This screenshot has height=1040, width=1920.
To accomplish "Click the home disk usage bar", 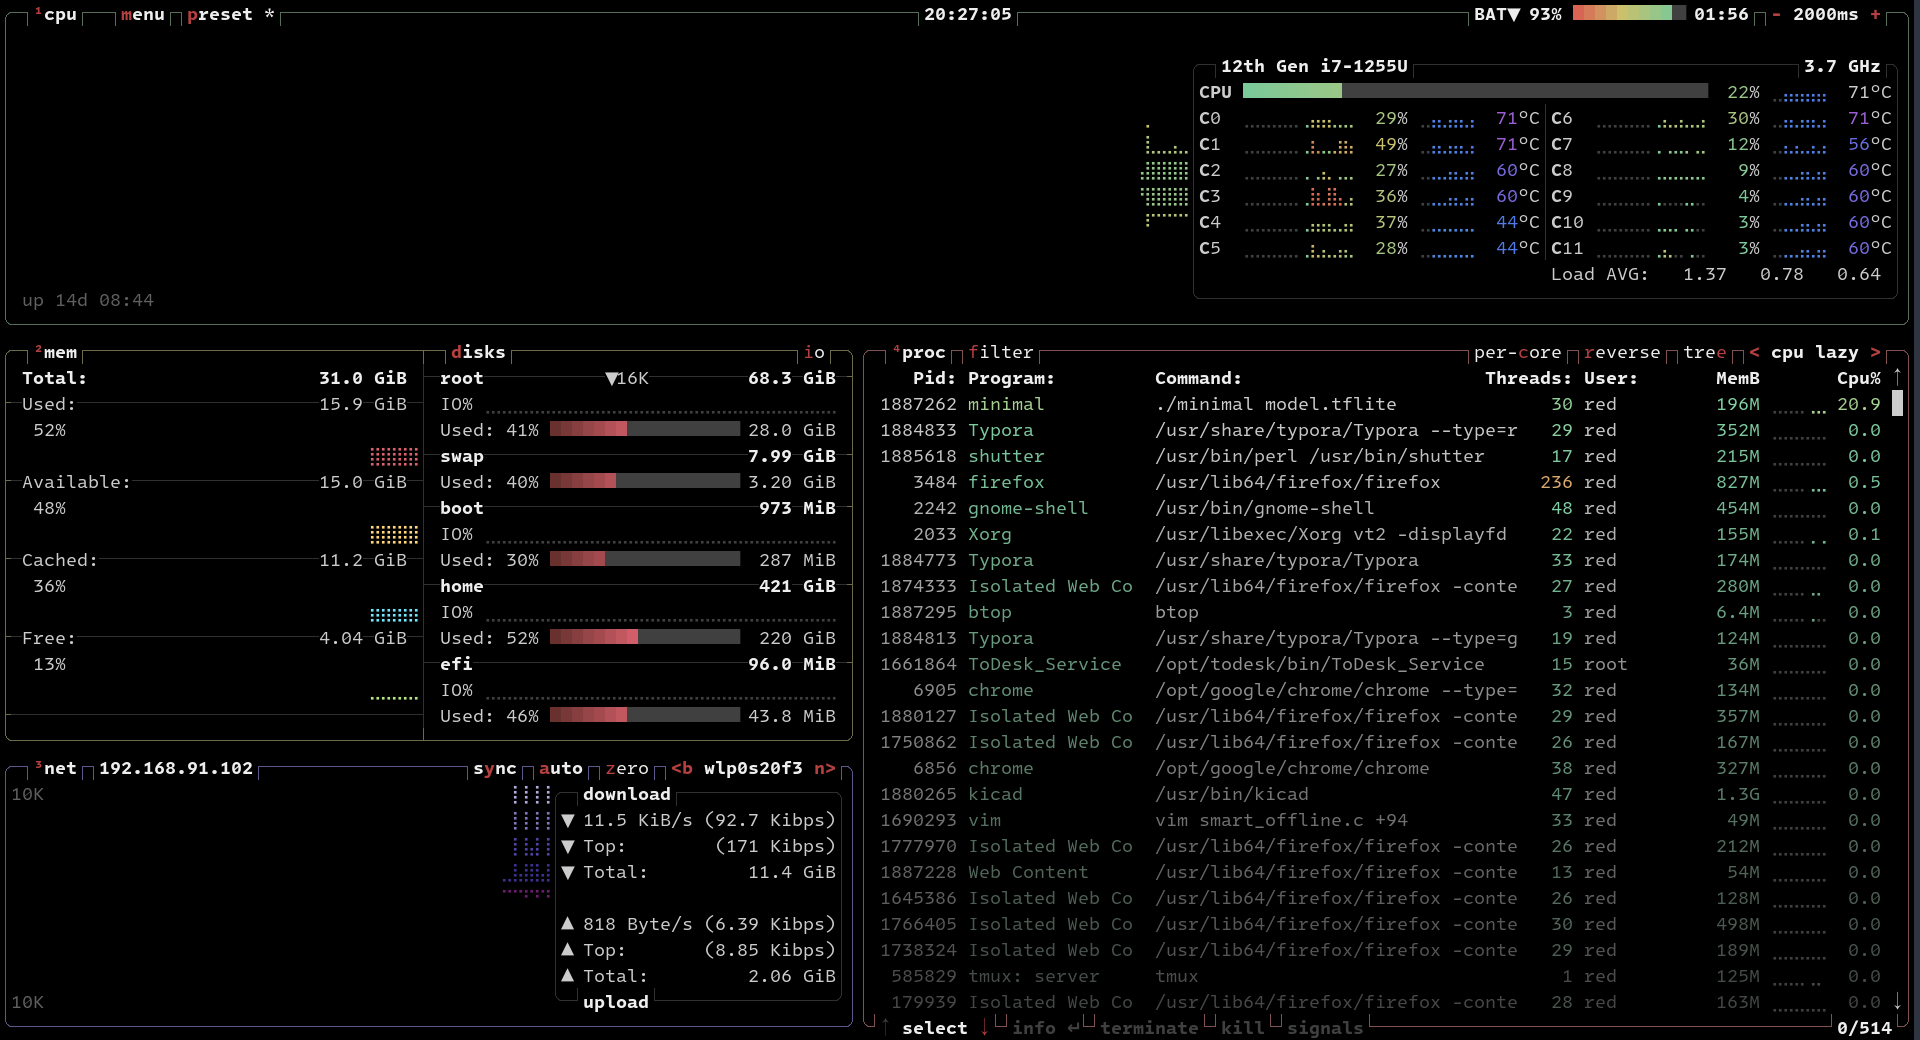I will 645,637.
